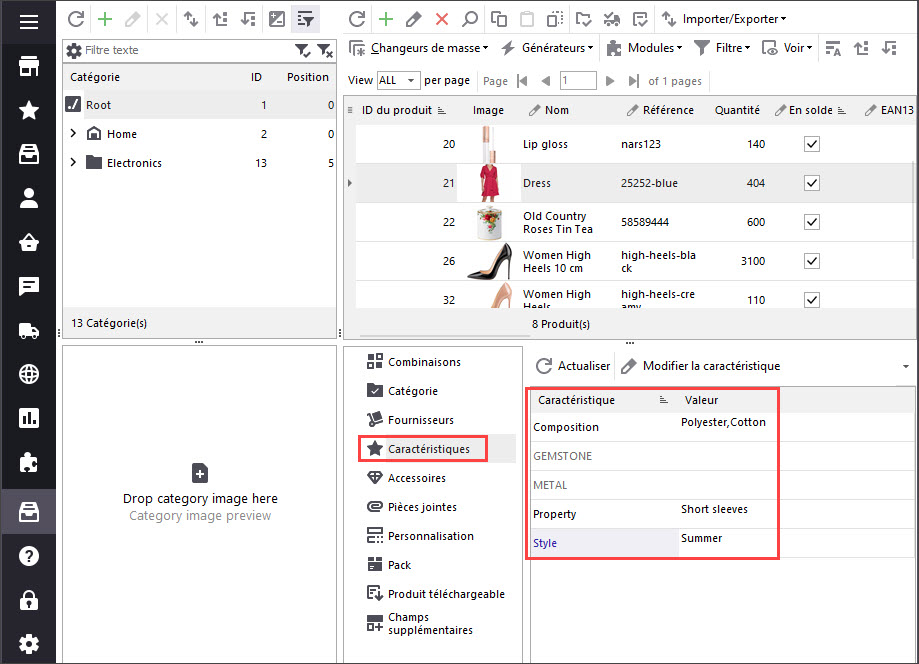Open Changeurs de masse dropdown
The width and height of the screenshot is (919, 664).
[x=418, y=48]
